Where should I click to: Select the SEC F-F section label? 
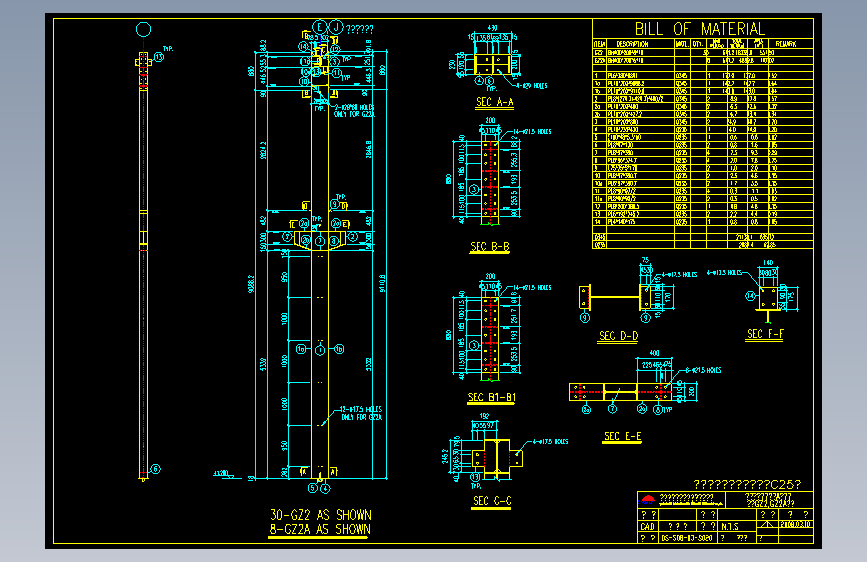(x=765, y=334)
